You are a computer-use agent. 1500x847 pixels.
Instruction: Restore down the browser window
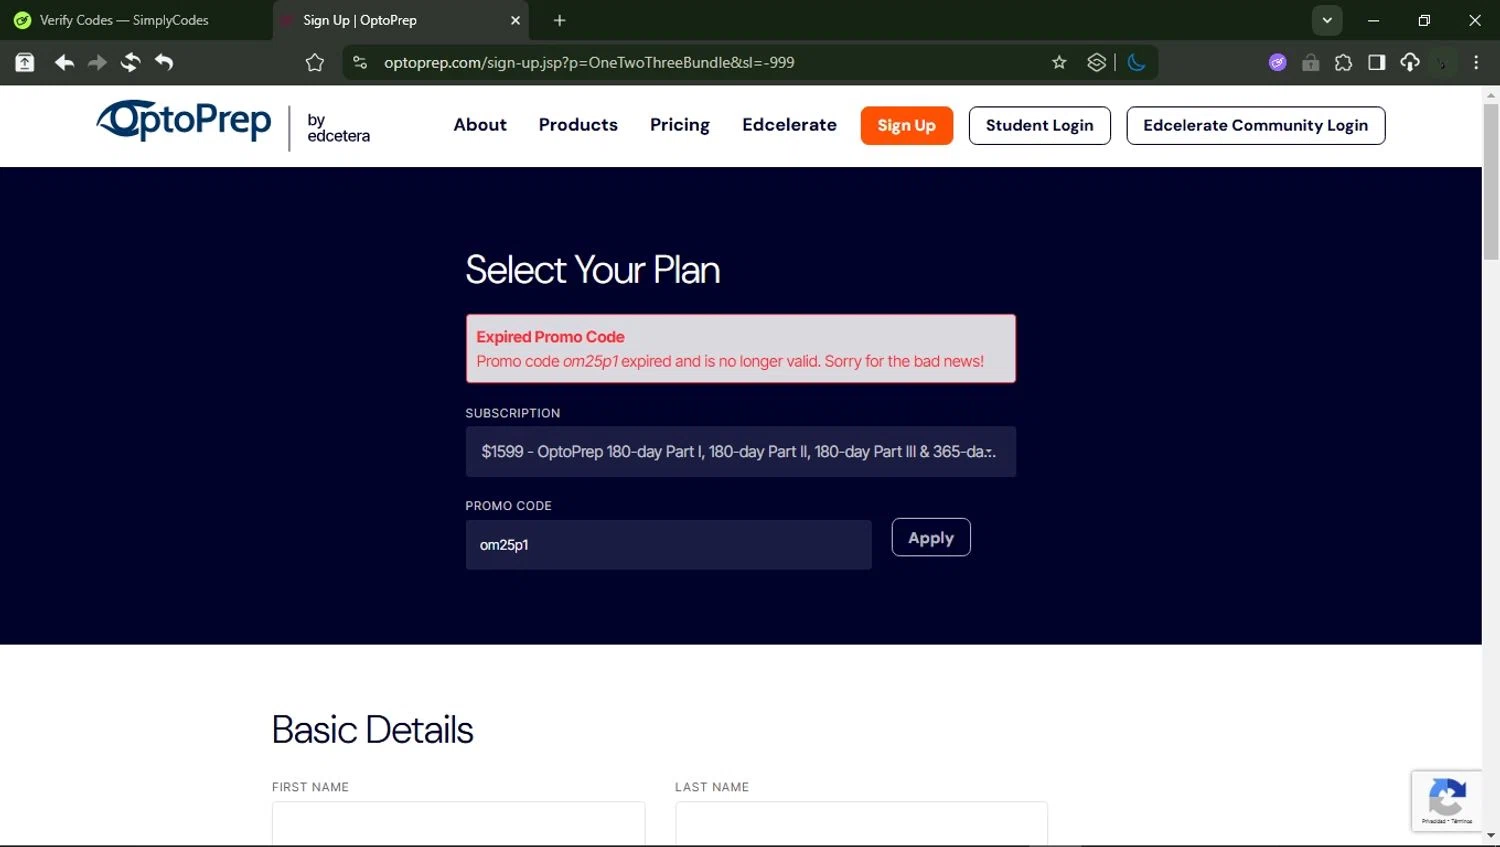coord(1424,20)
